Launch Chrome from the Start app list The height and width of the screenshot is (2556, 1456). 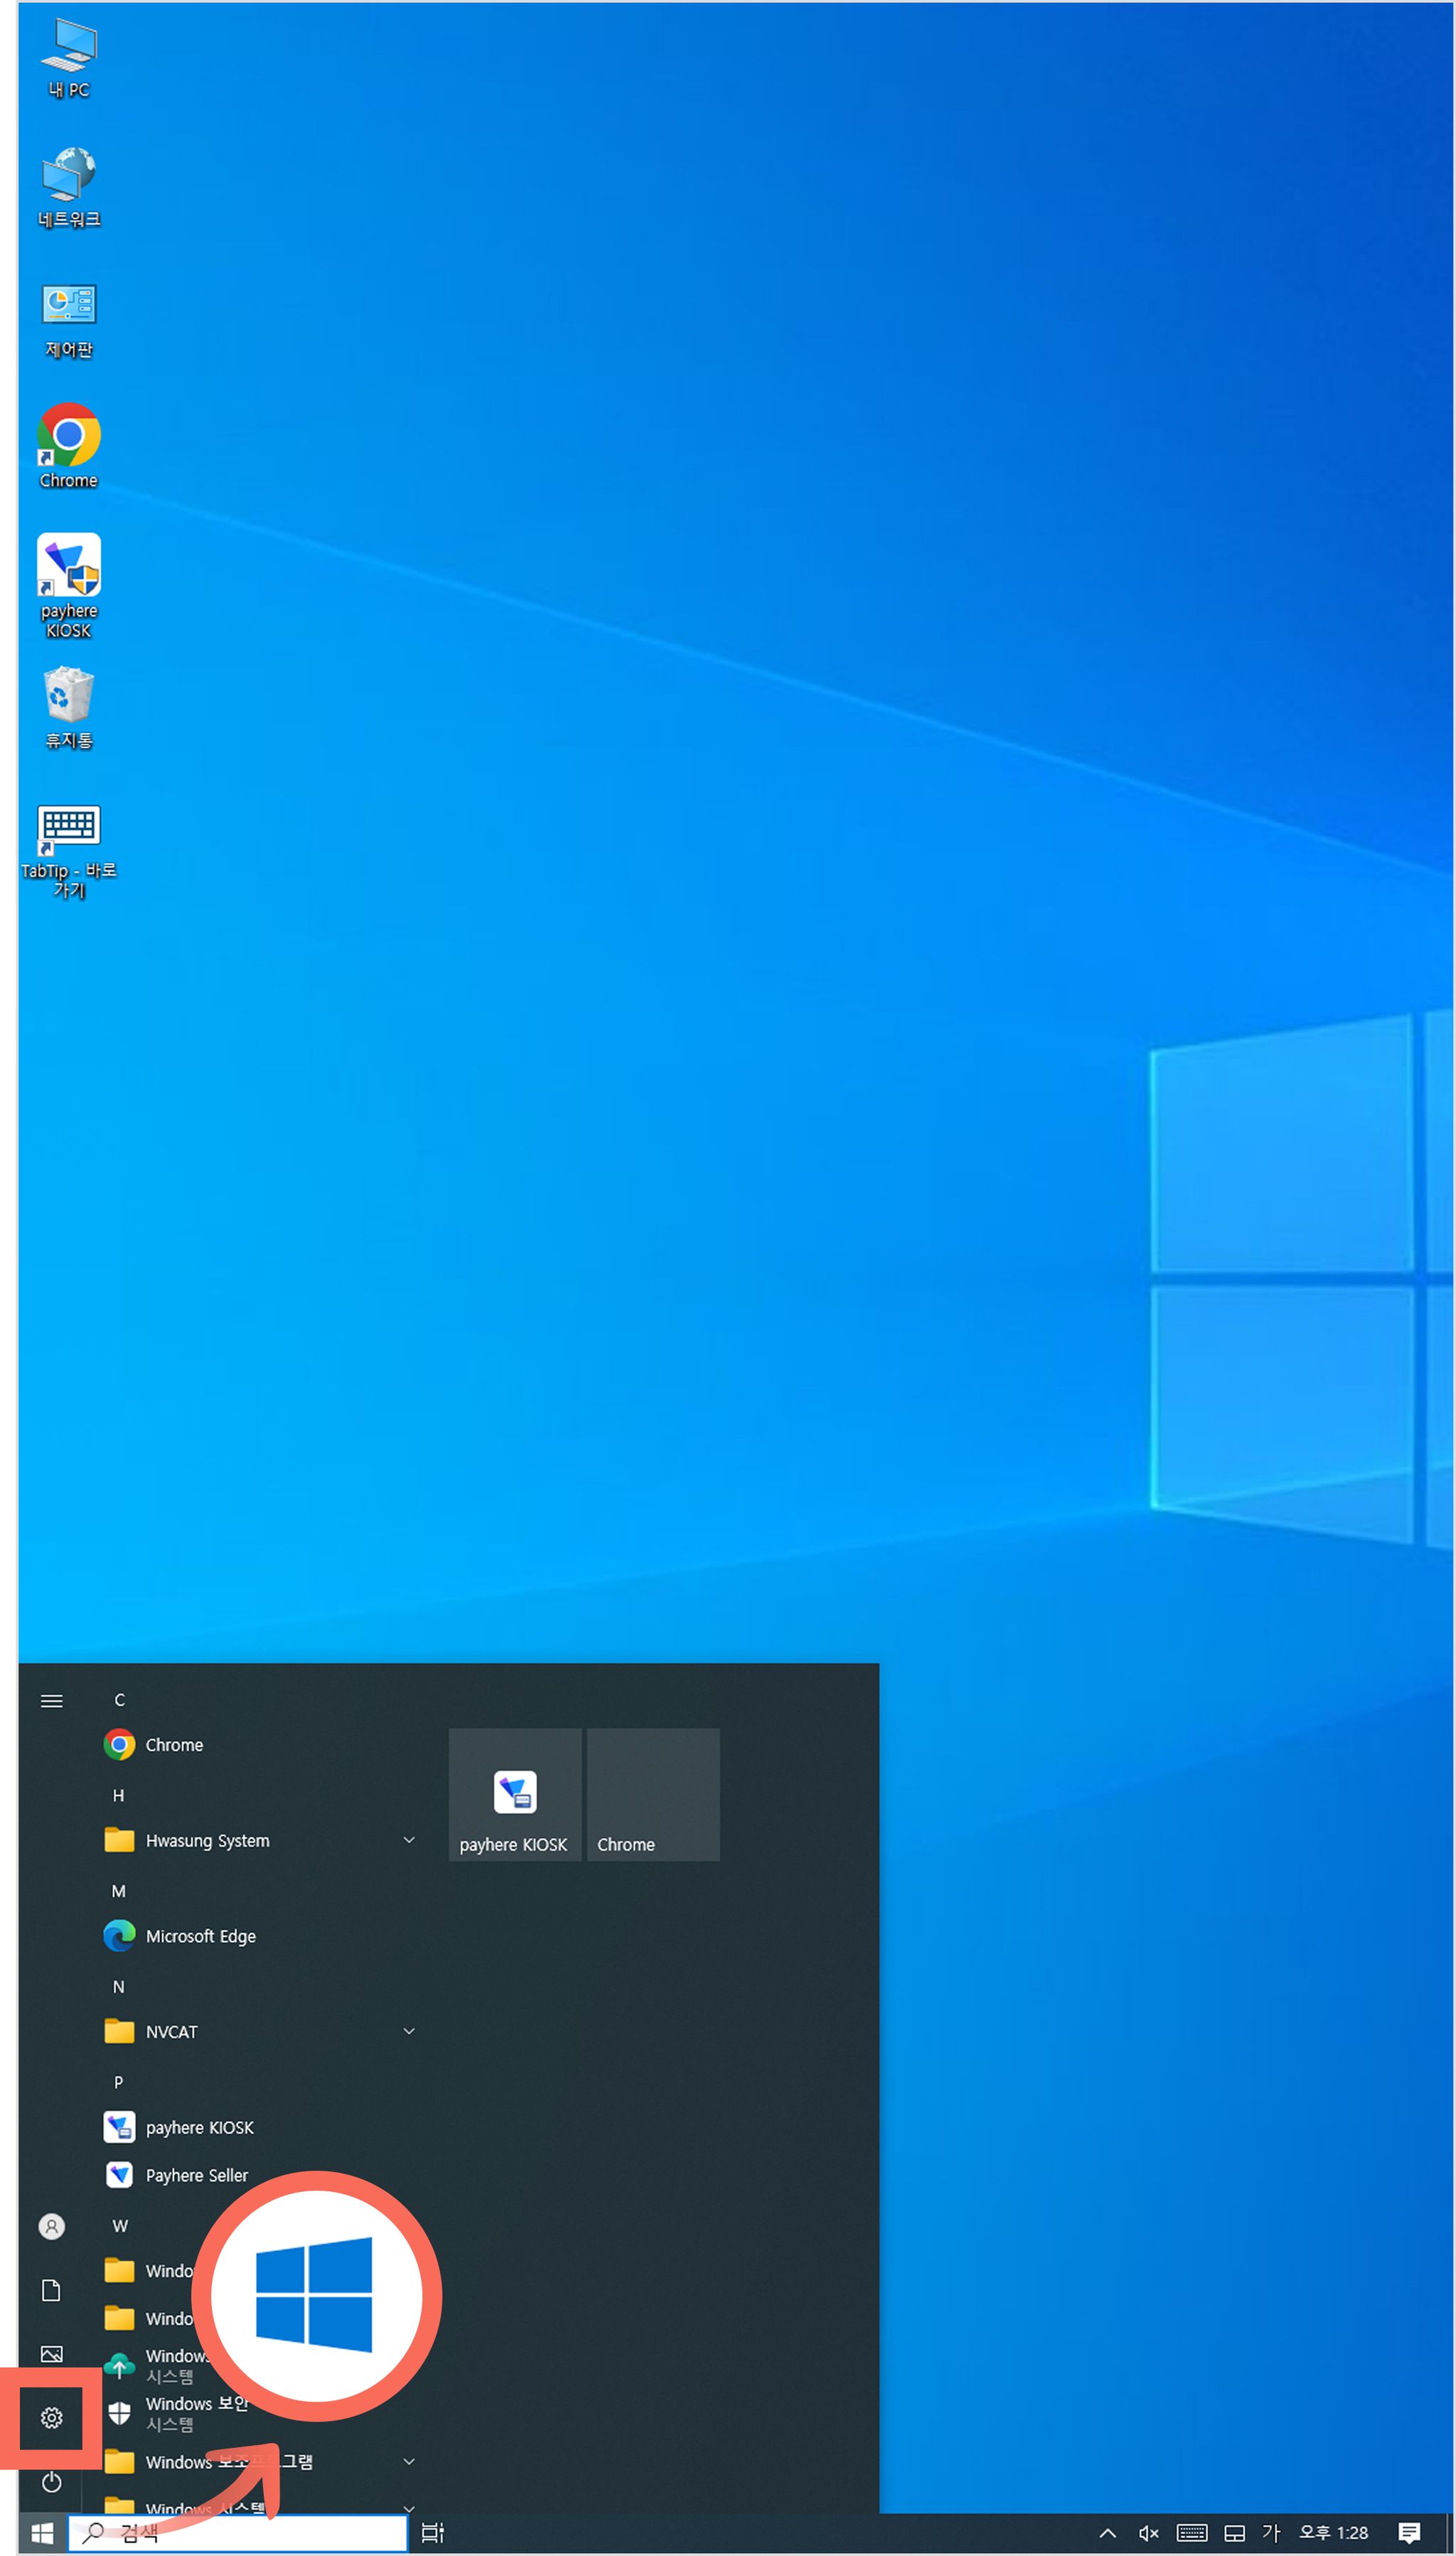(x=260, y=1744)
